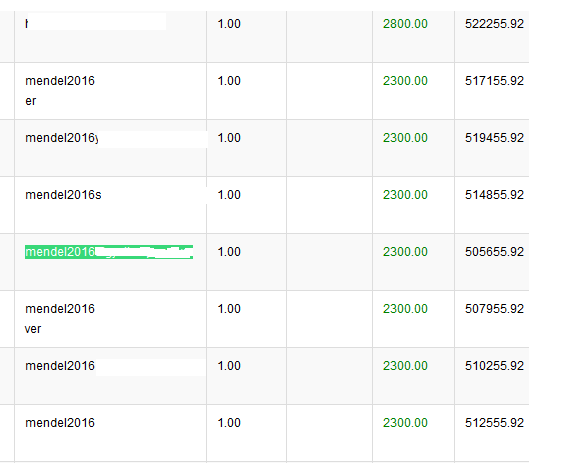Click the balance value 510255.92

[x=494, y=366]
